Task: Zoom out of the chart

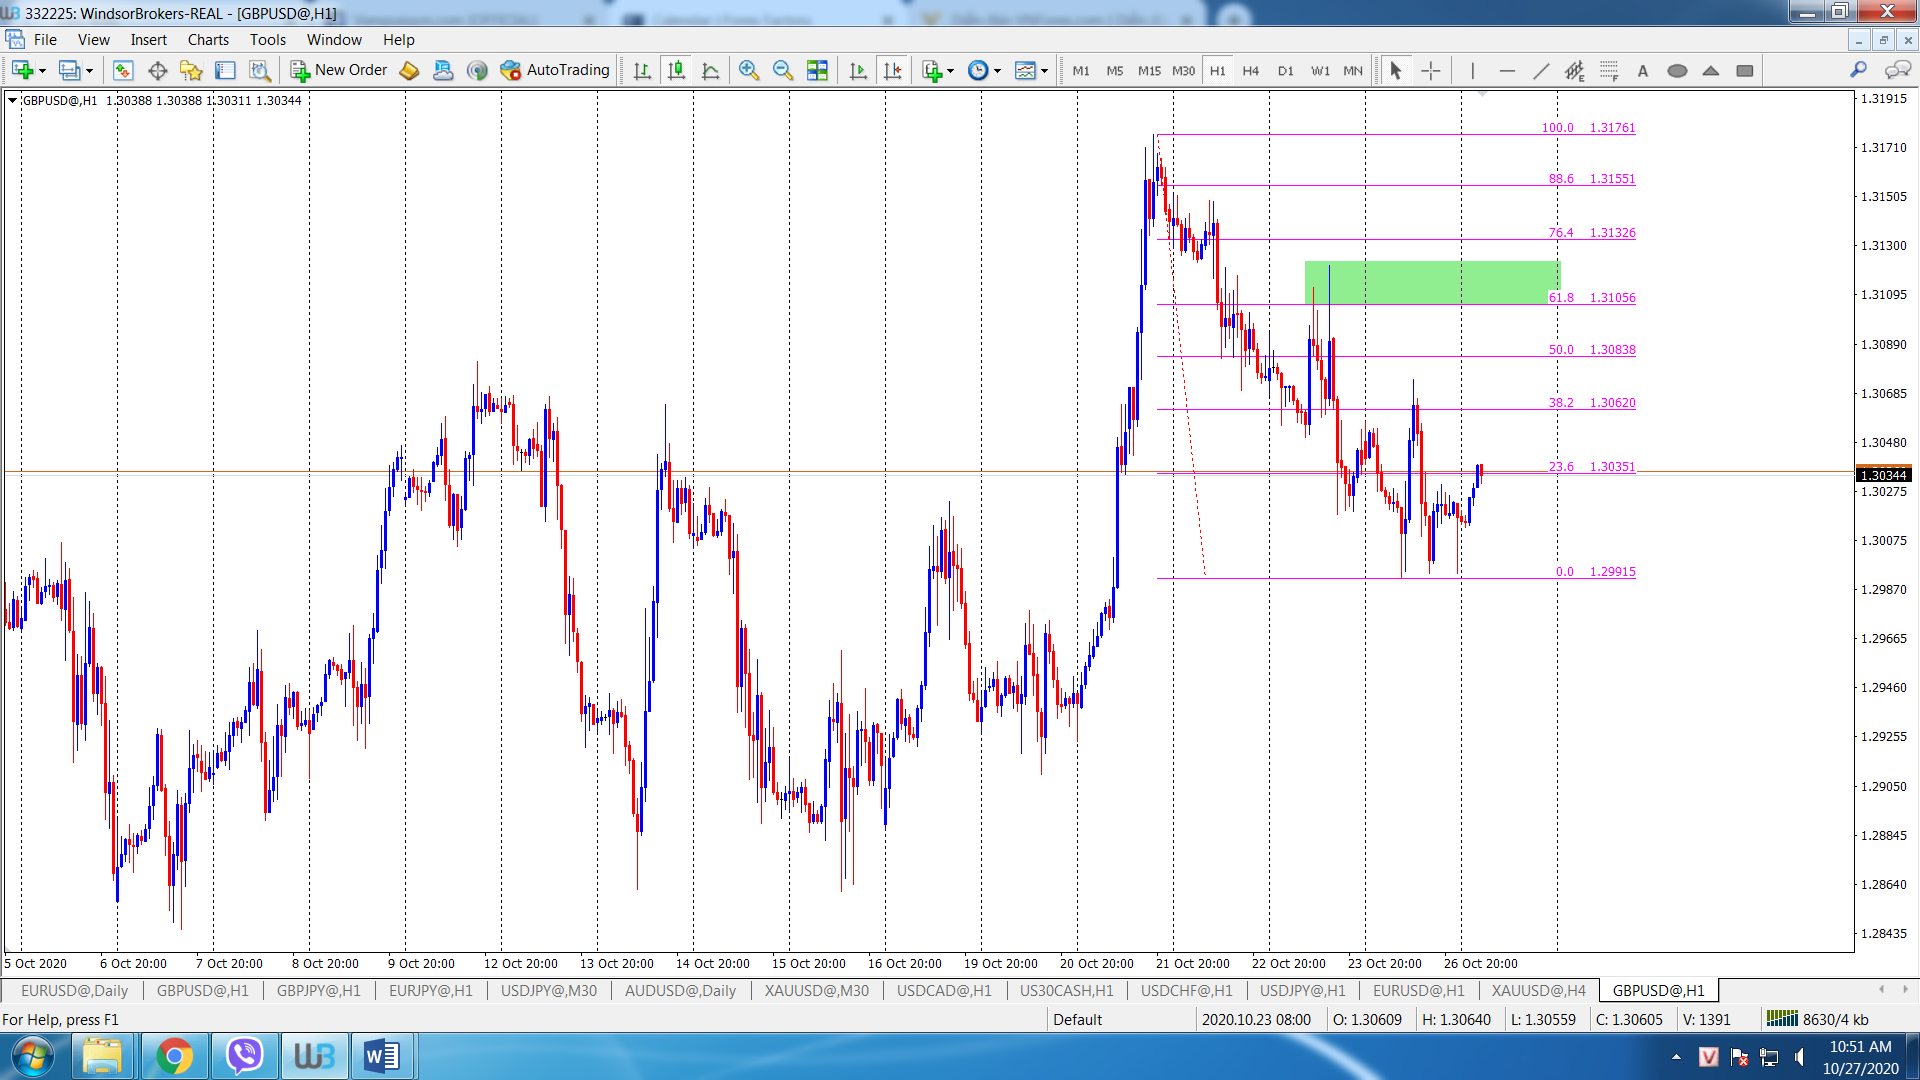Action: click(782, 70)
